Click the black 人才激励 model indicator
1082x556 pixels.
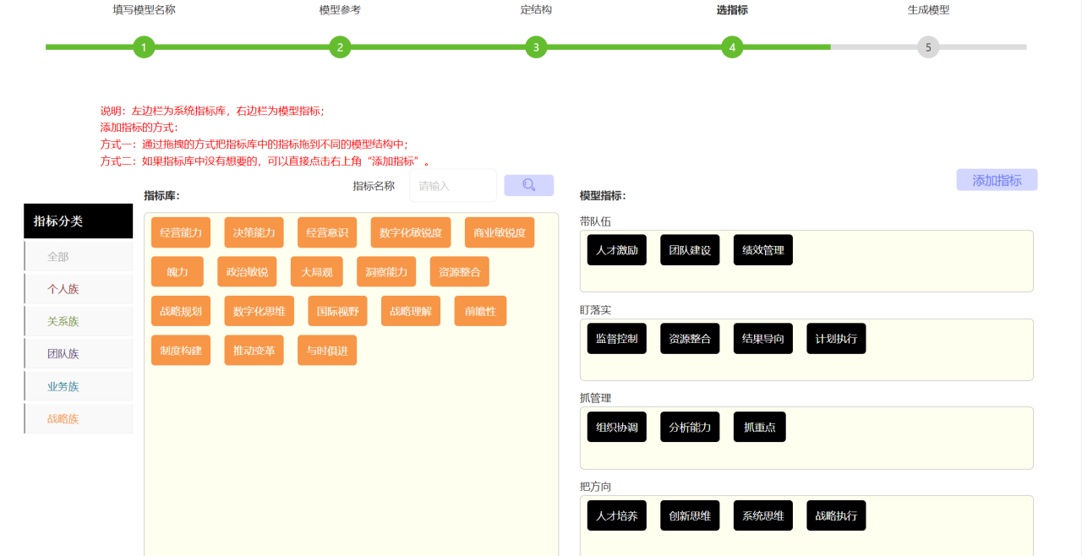(617, 250)
